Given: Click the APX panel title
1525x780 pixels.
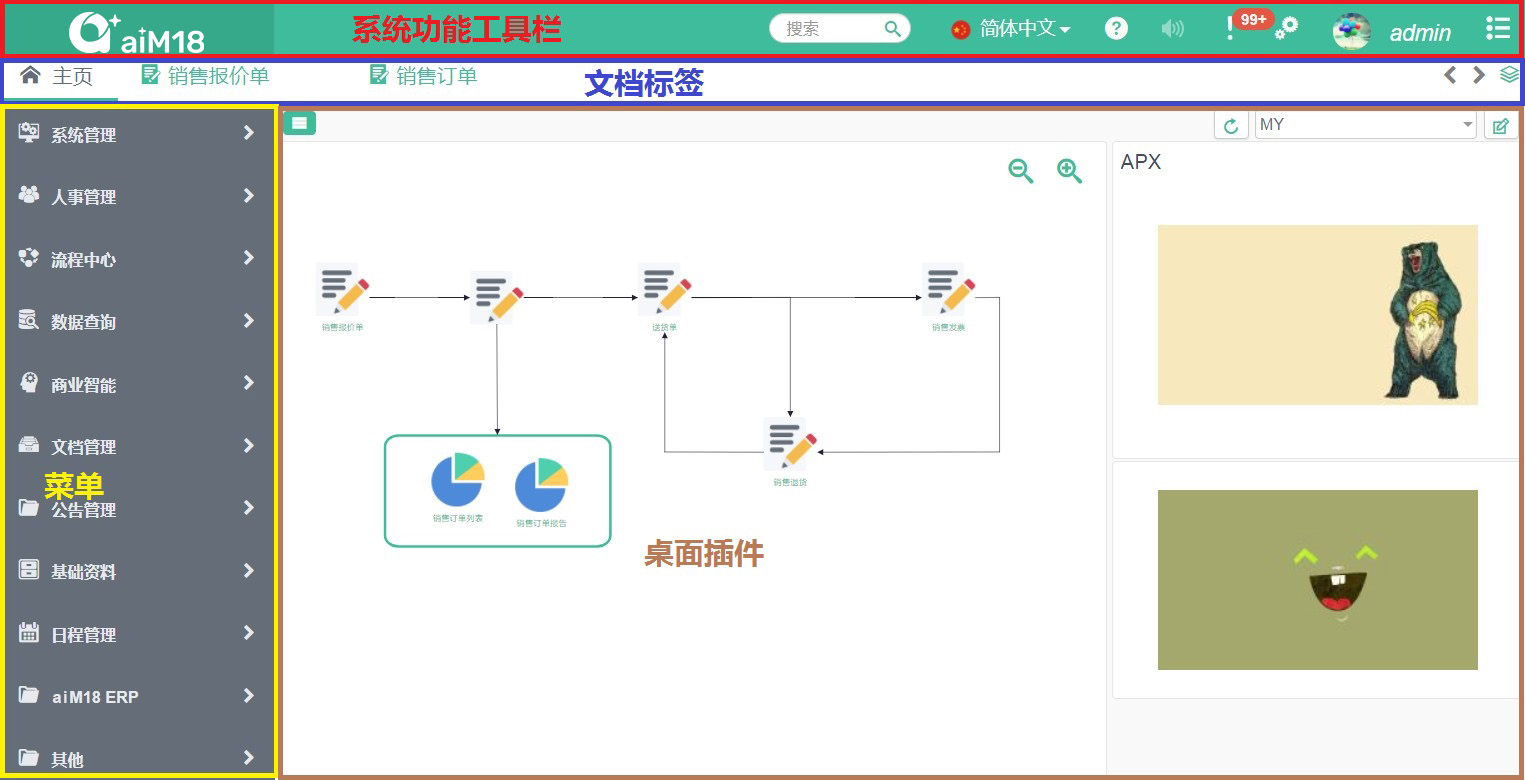Looking at the screenshot, I should (1141, 162).
